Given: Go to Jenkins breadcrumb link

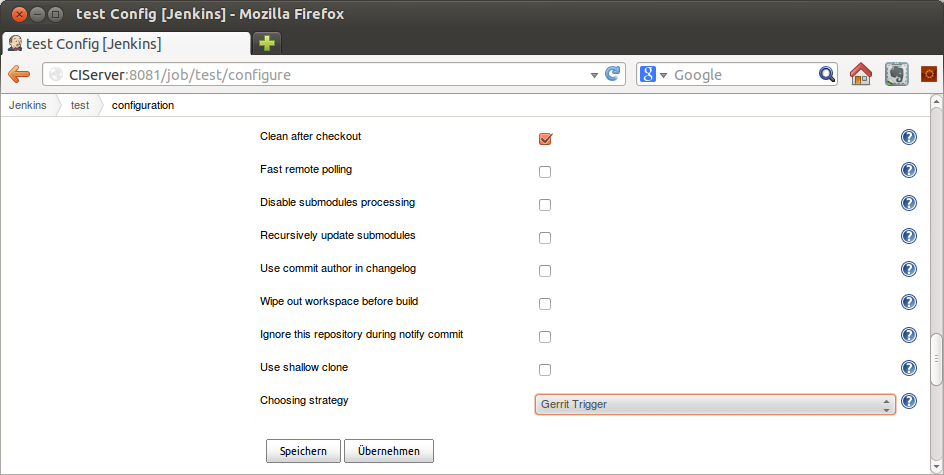Looking at the screenshot, I should coord(28,105).
